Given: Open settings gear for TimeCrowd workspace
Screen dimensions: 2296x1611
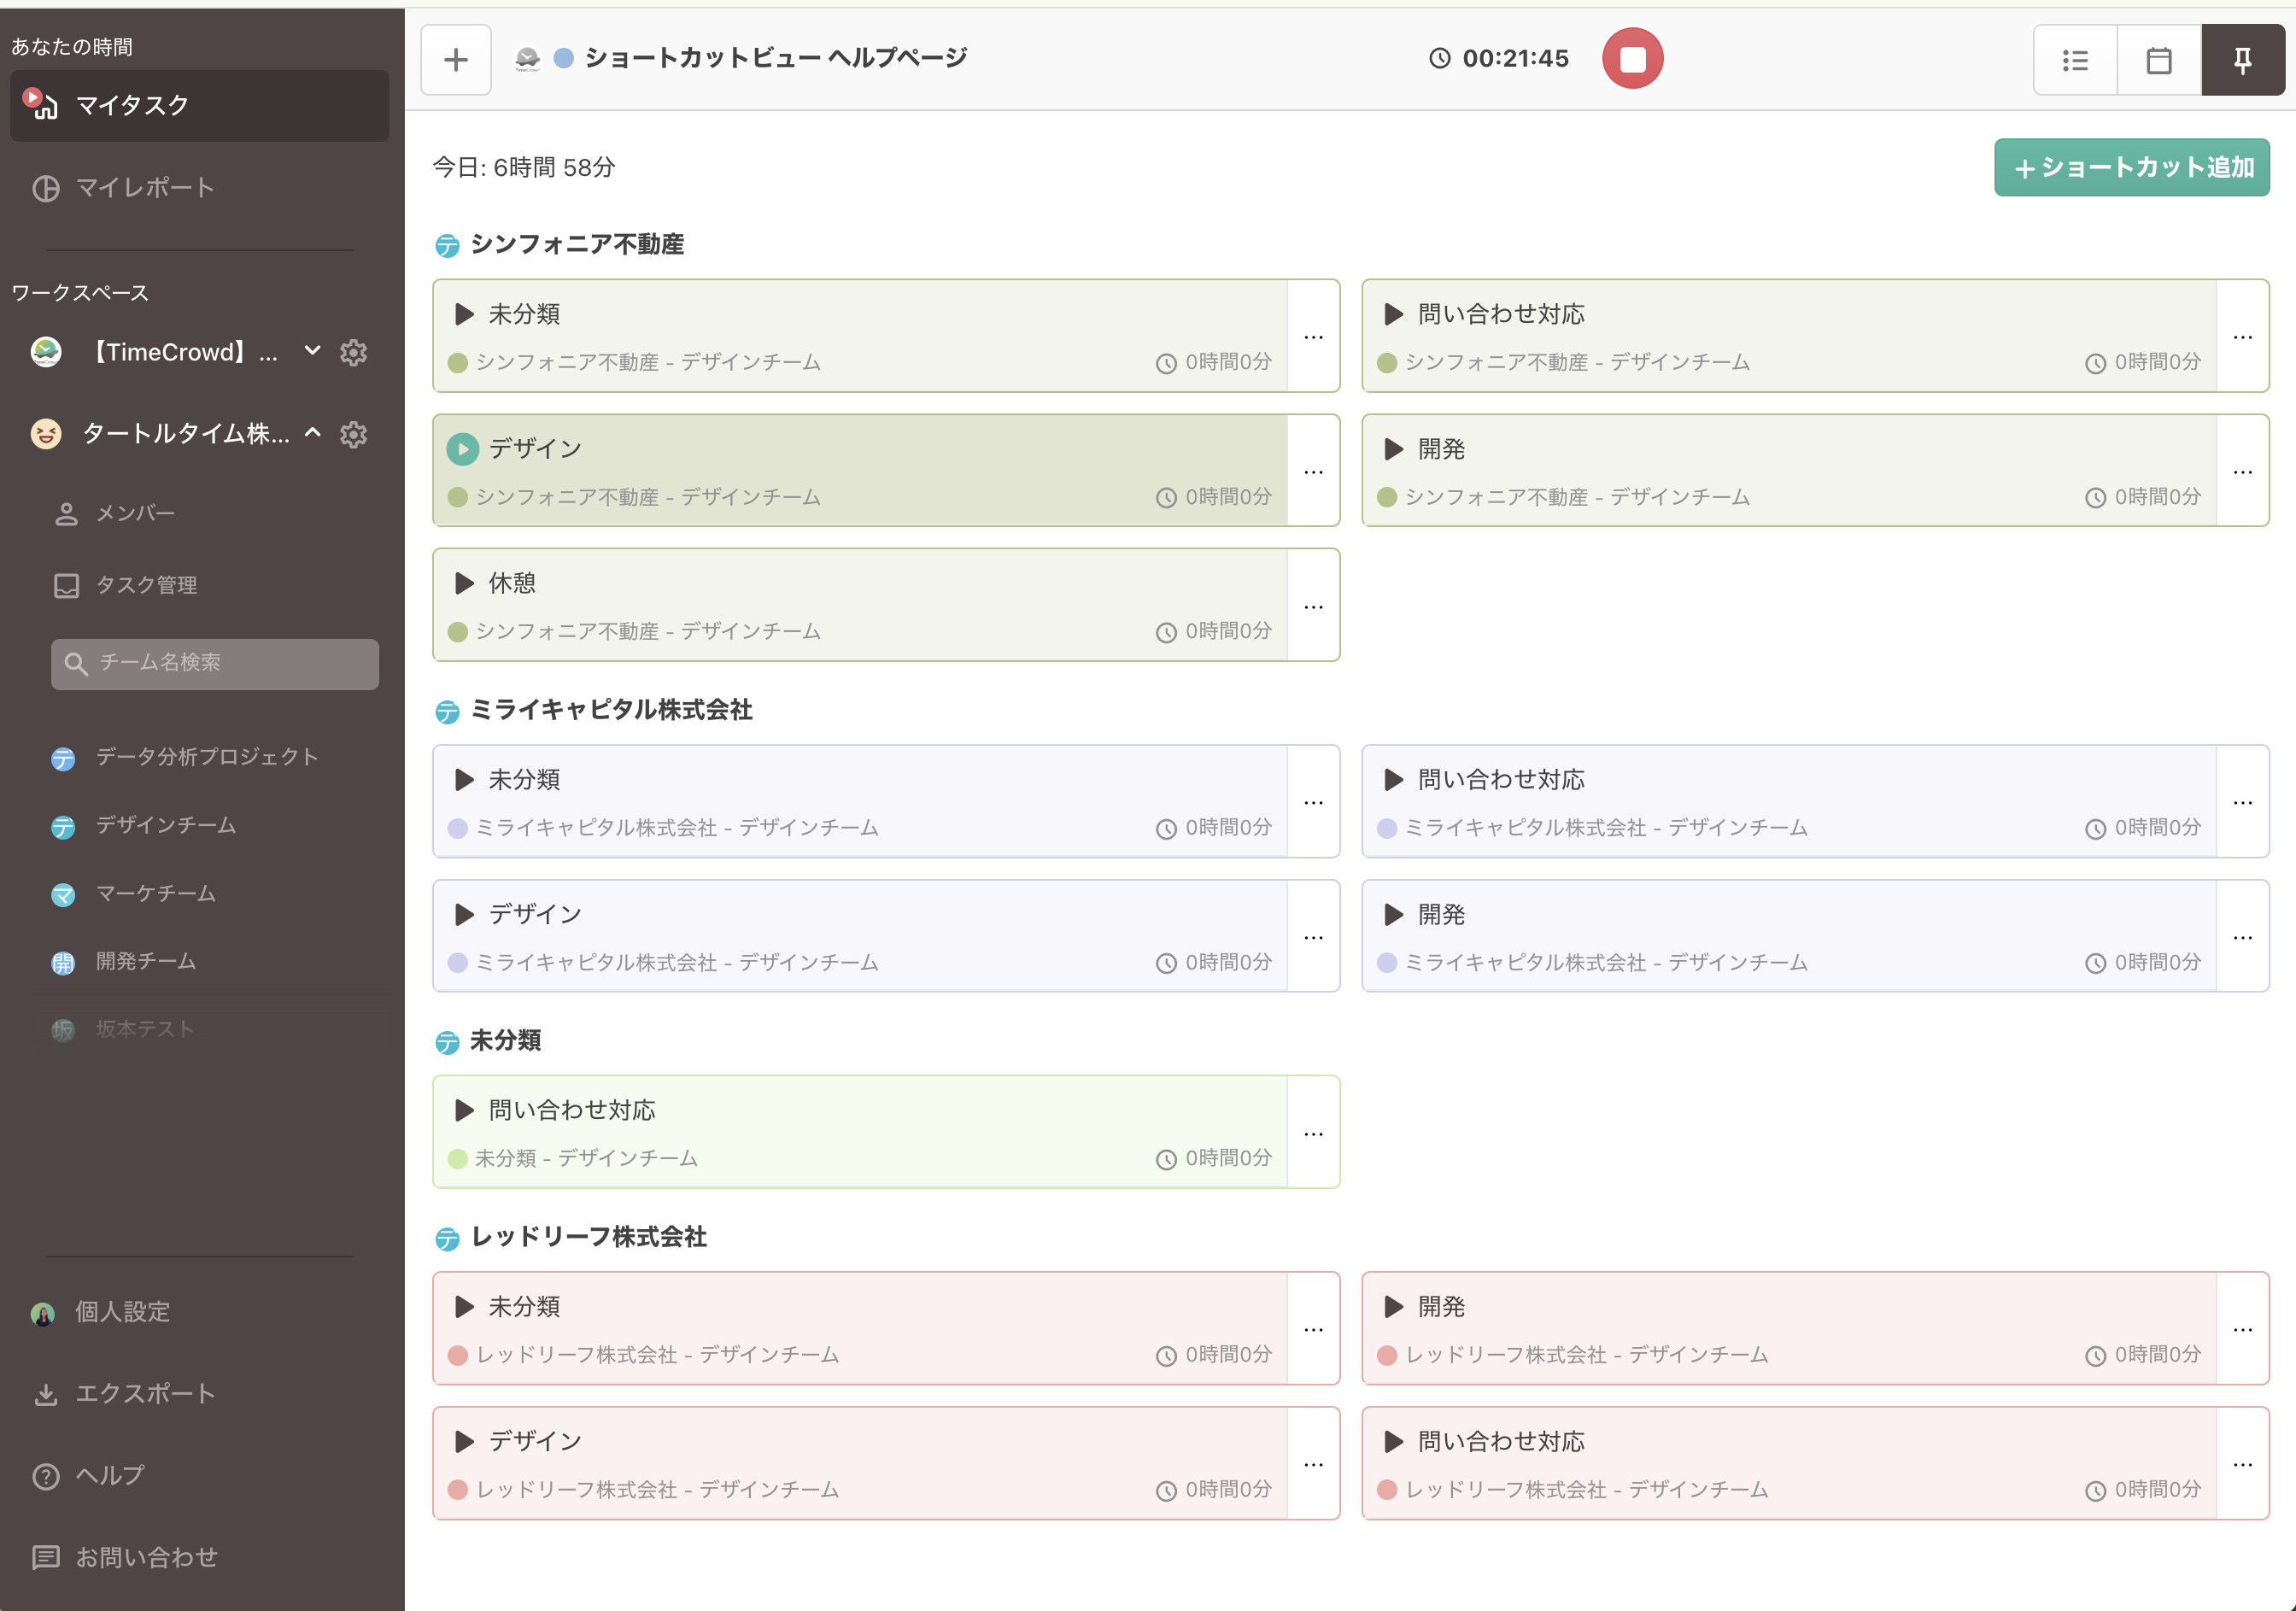Looking at the screenshot, I should click(353, 352).
